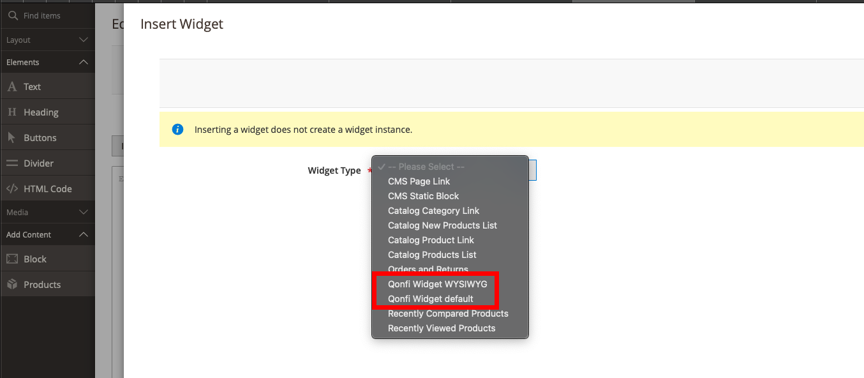Viewport: 864px width, 378px height.
Task: Click the search magnifier icon in sidebar
Action: click(13, 16)
